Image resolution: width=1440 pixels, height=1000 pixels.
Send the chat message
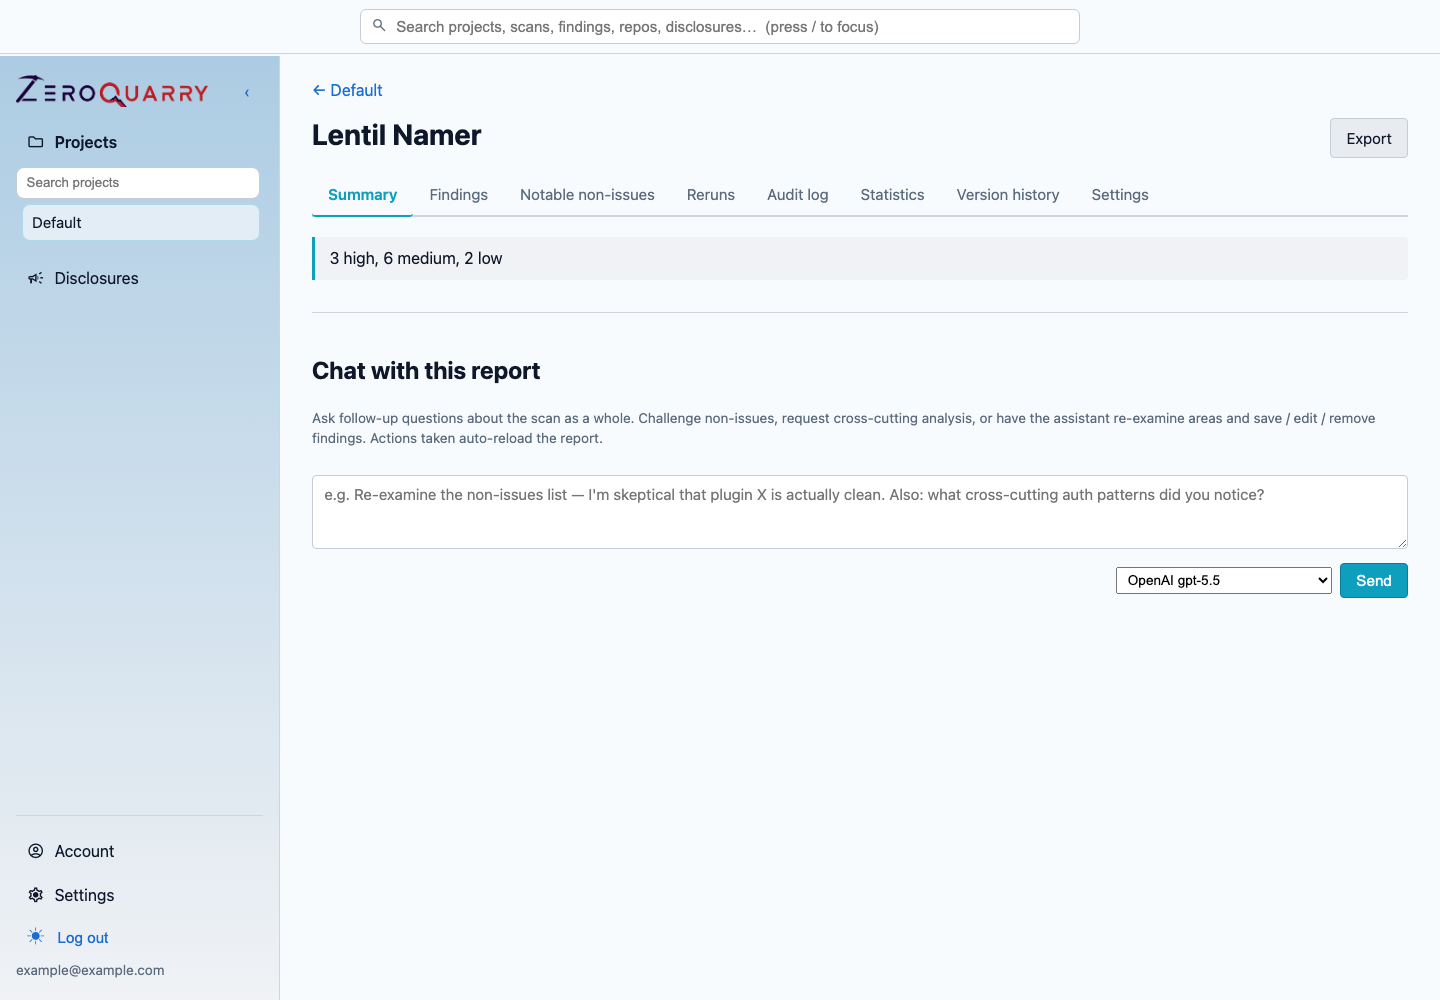pyautogui.click(x=1374, y=581)
